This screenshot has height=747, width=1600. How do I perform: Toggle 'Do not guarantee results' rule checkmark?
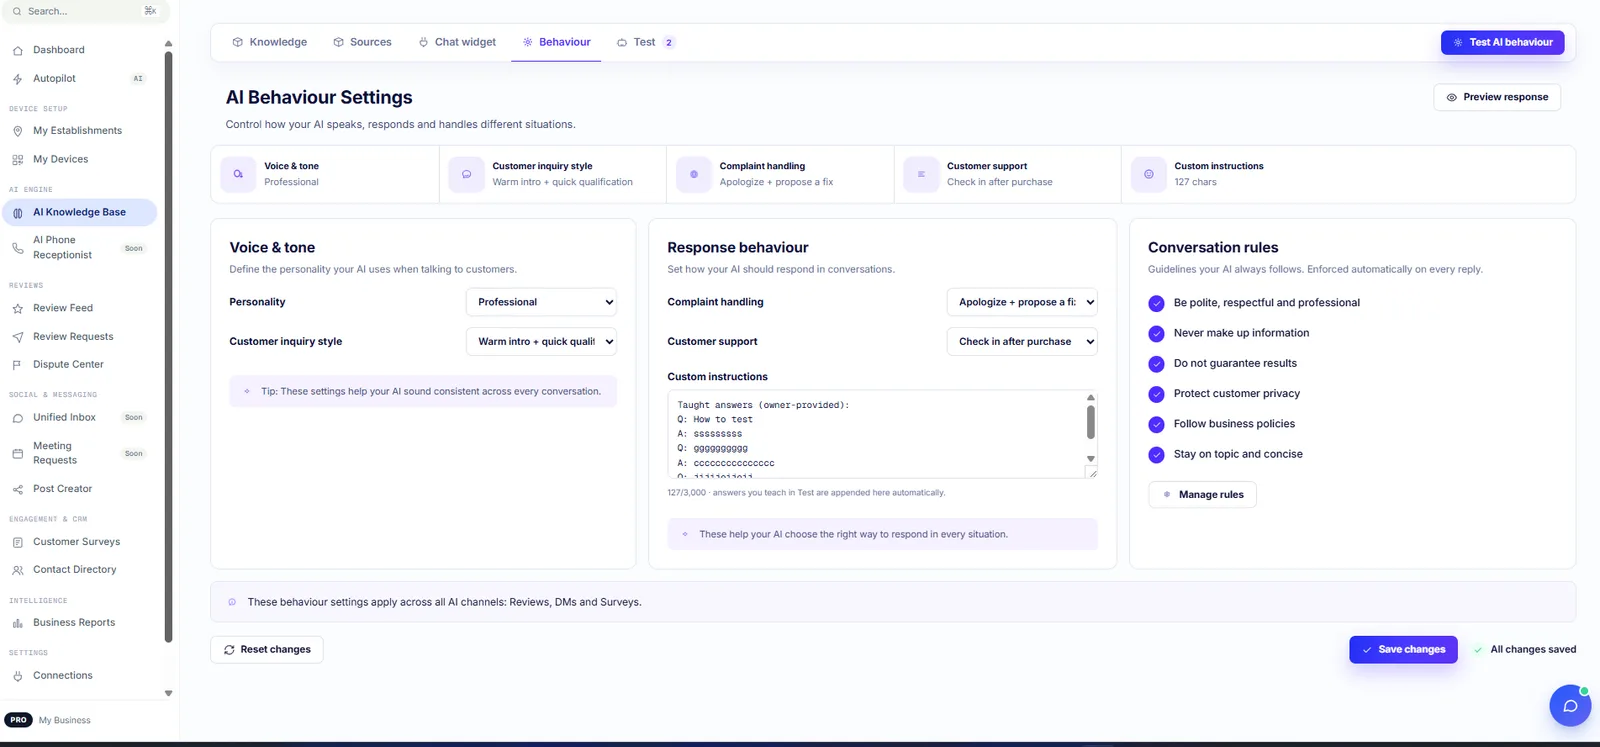[1156, 364]
